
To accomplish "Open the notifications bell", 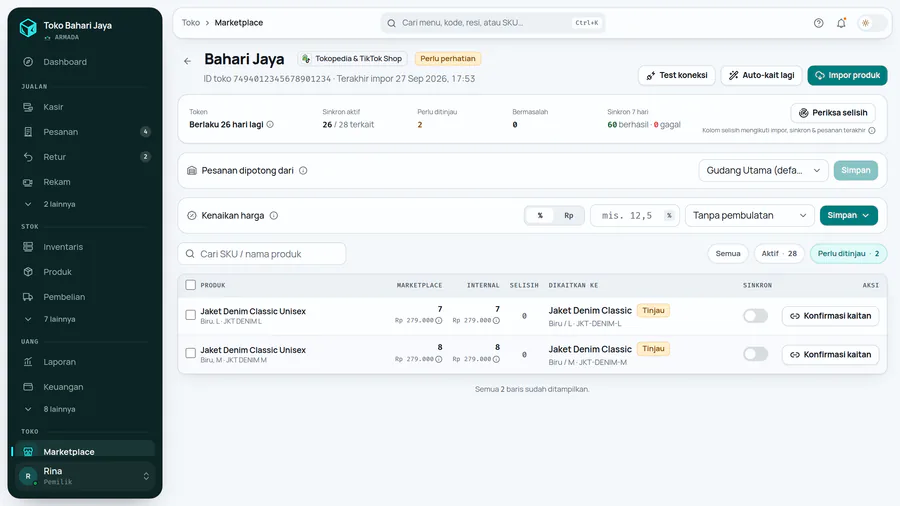I will point(841,23).
